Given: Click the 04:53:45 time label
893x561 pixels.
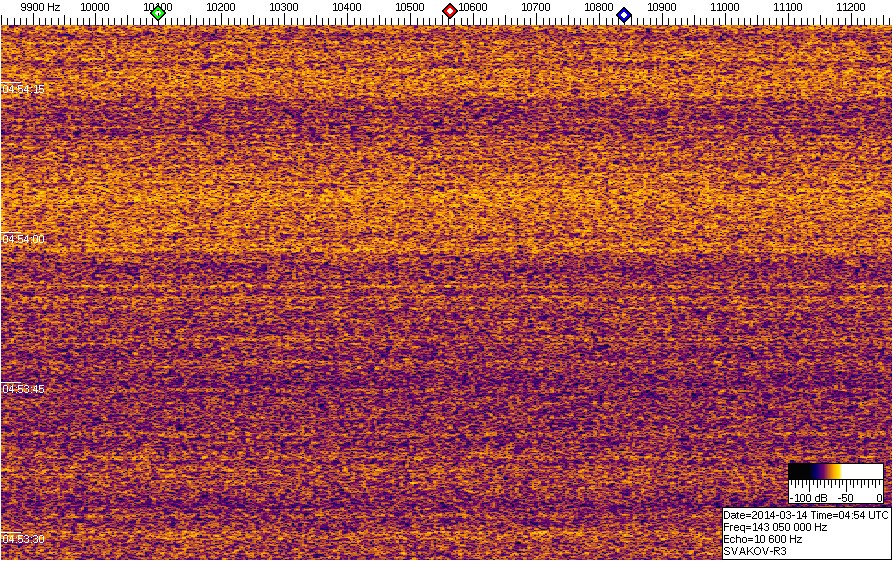Looking at the screenshot, I should click(x=23, y=389).
